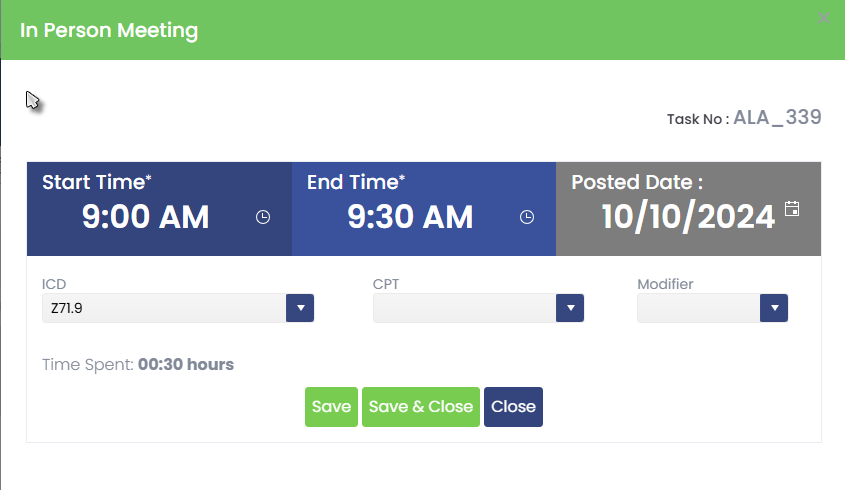Click the Posted Date label
This screenshot has height=490, width=845.
tap(637, 183)
